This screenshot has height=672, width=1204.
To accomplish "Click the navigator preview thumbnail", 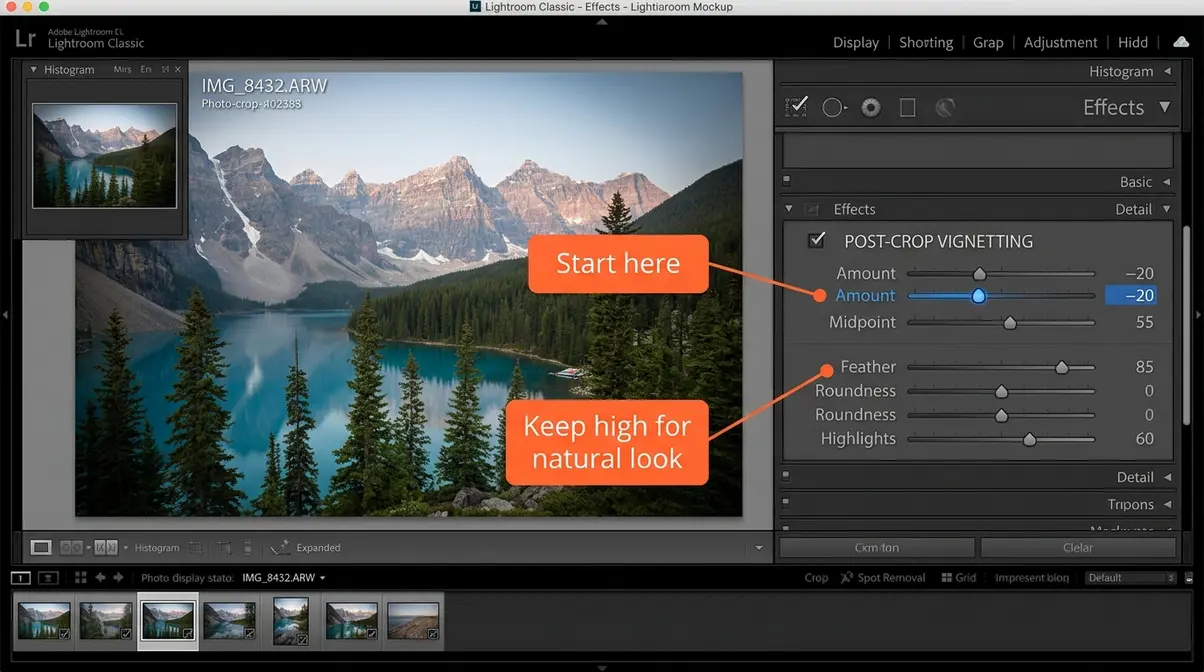I will (105, 156).
